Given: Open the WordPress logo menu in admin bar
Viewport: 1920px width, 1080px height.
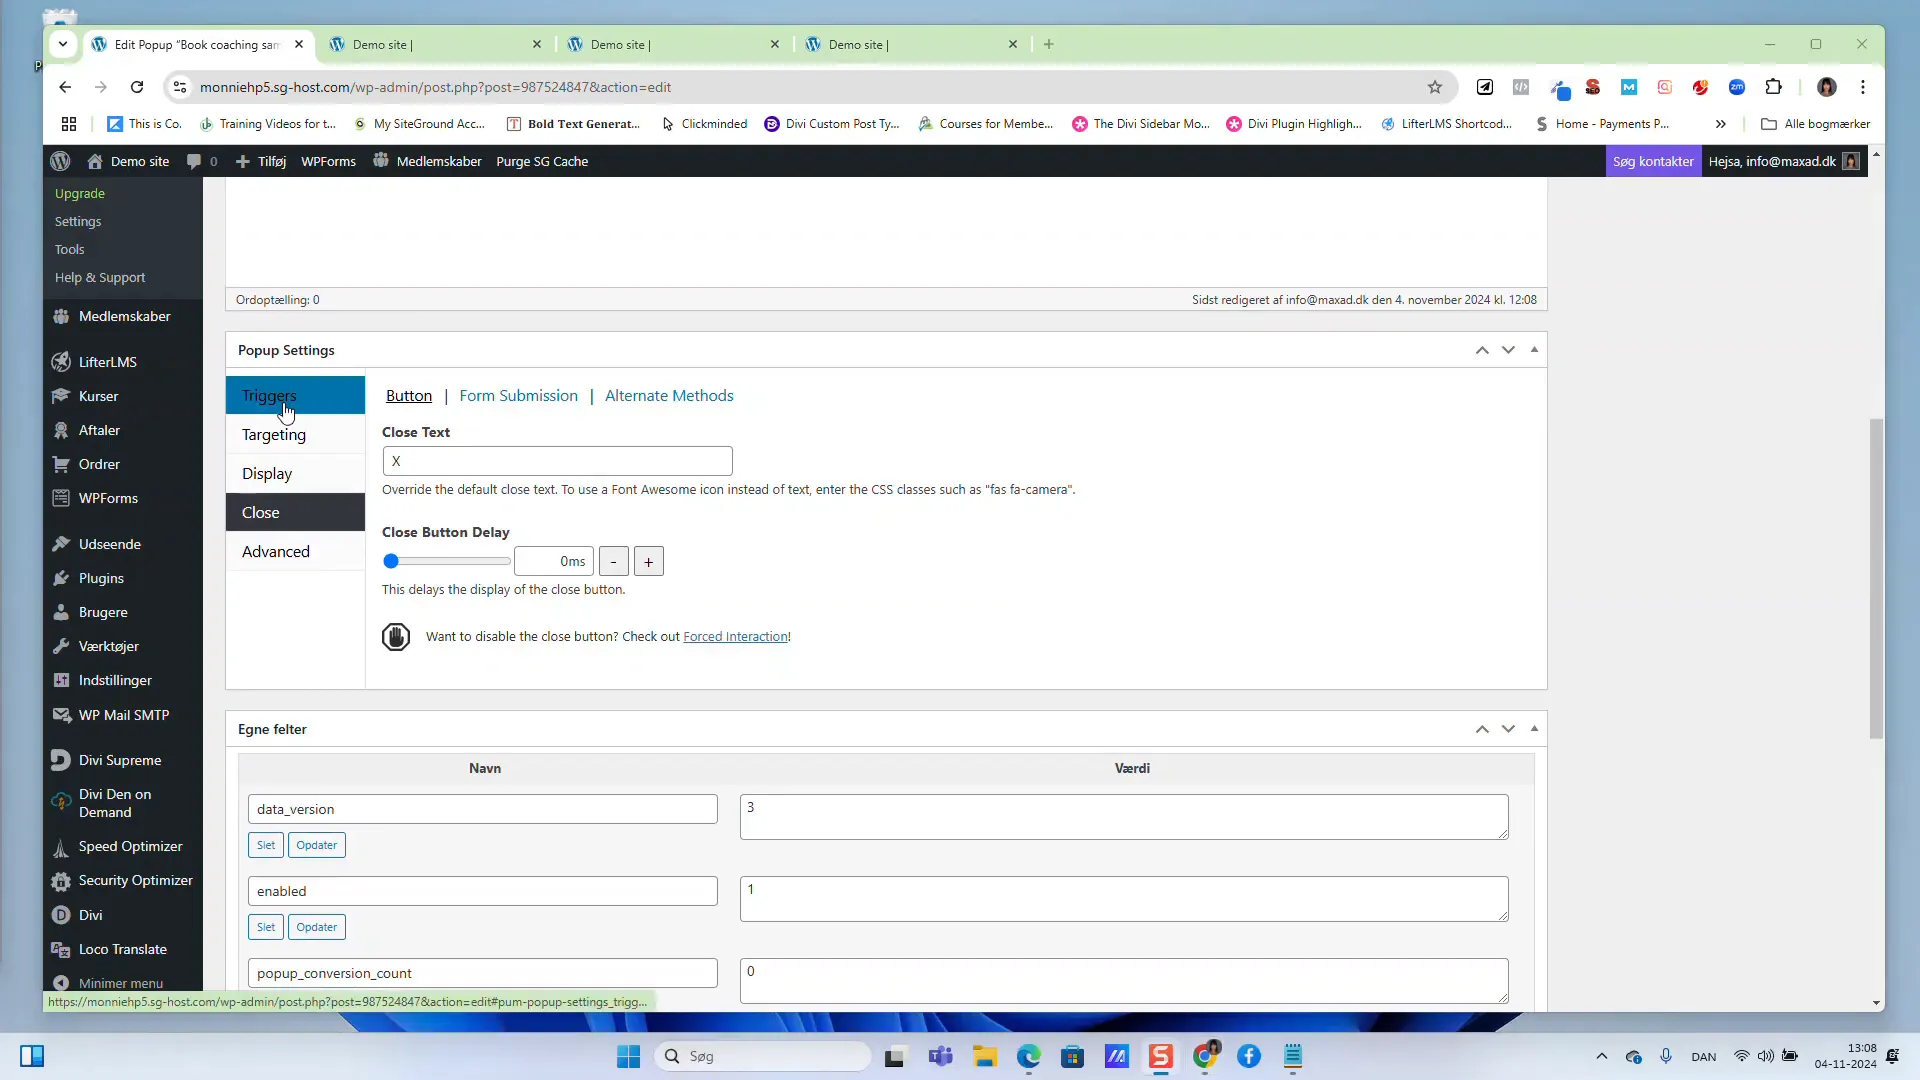Looking at the screenshot, I should pos(60,161).
